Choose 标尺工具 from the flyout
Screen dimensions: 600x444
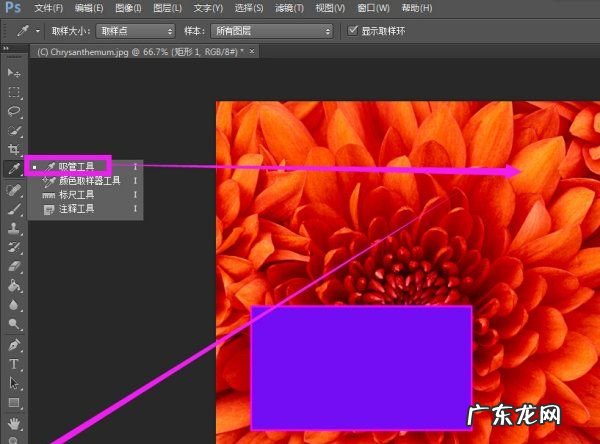77,195
